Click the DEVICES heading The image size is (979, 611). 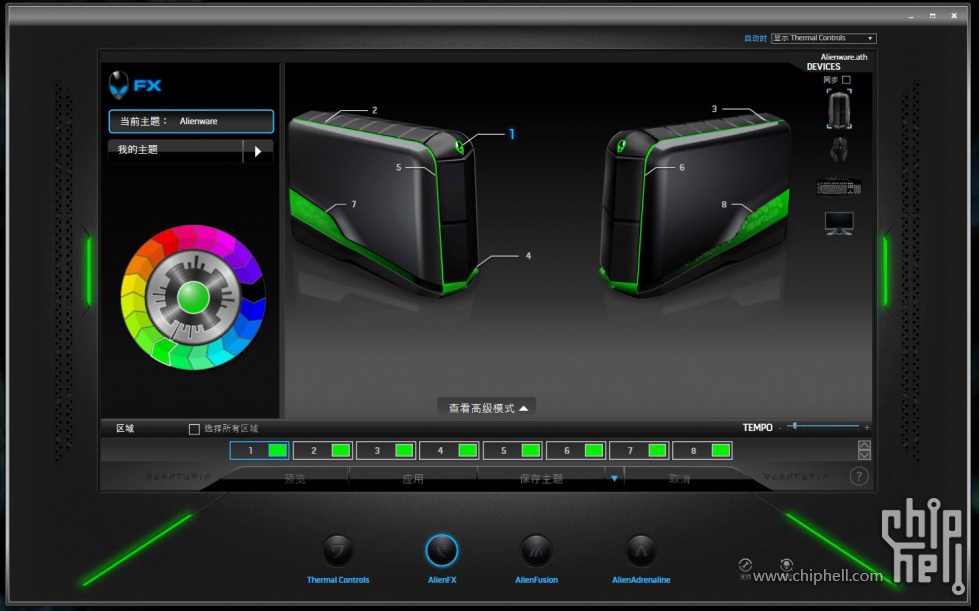click(823, 67)
